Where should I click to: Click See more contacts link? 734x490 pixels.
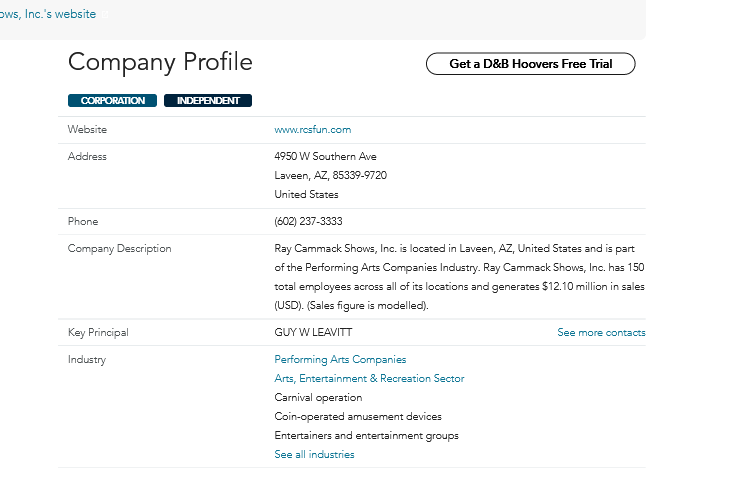point(601,332)
